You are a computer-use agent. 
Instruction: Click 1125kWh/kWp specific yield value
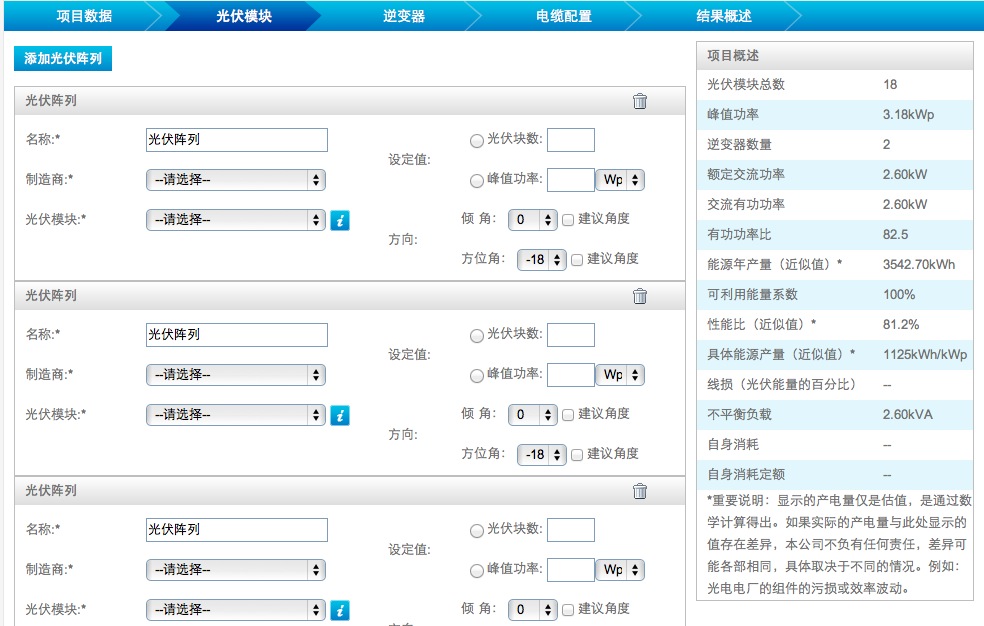click(925, 354)
